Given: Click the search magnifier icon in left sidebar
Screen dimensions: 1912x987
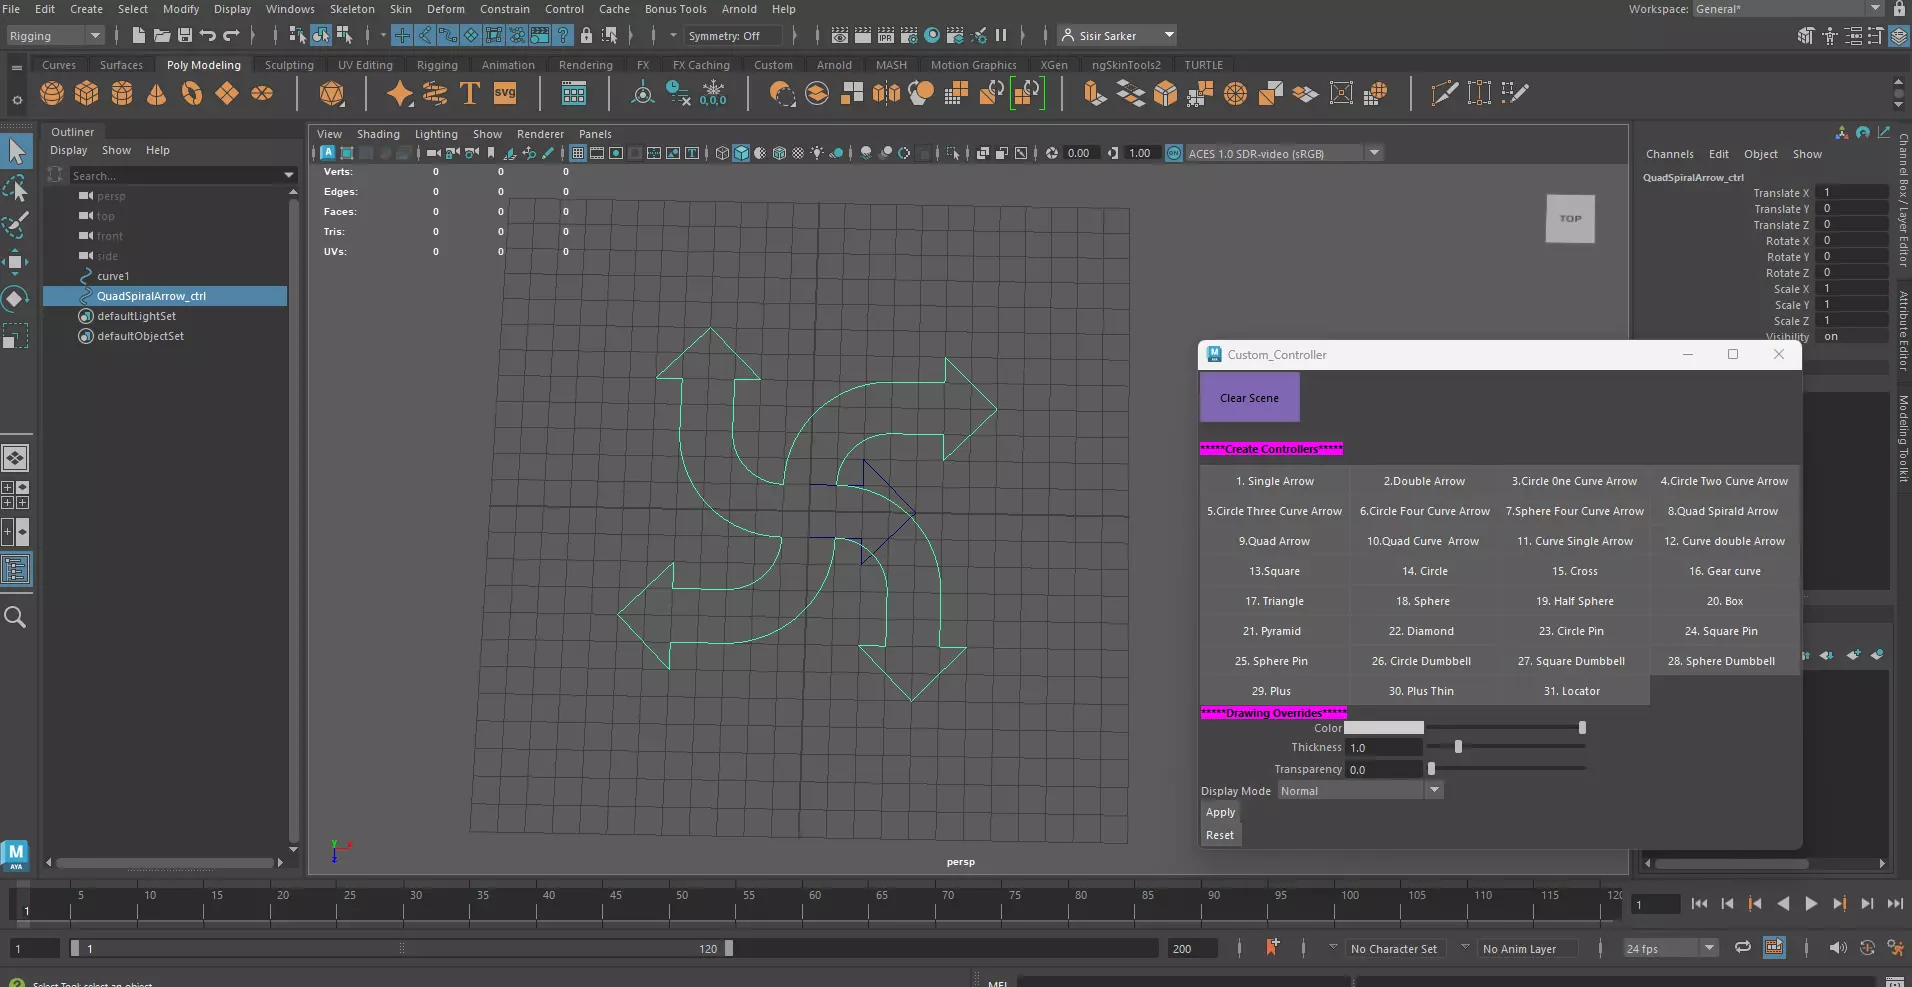Looking at the screenshot, I should [x=15, y=617].
